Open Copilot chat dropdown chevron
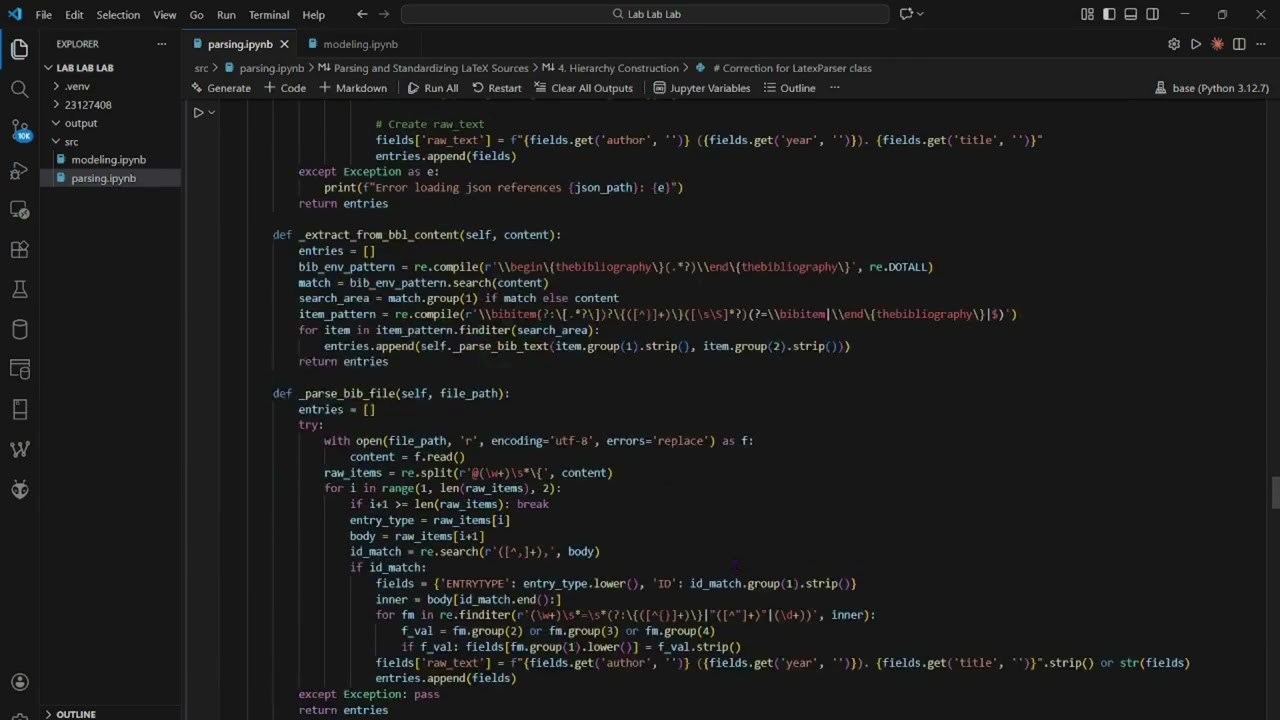 (920, 14)
